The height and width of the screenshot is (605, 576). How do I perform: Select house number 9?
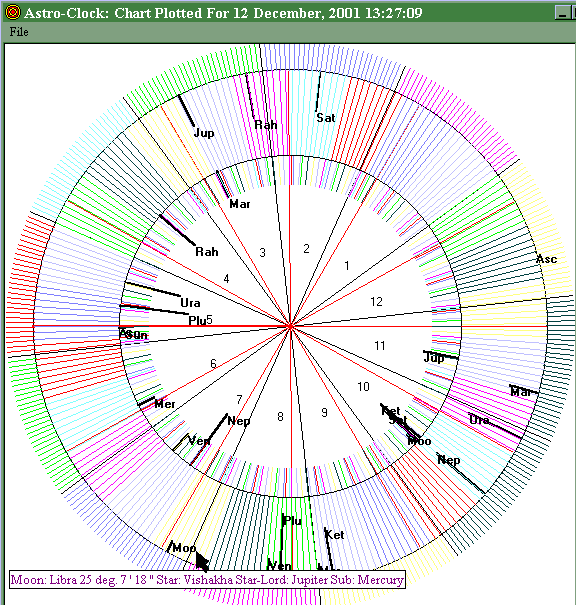click(x=324, y=413)
